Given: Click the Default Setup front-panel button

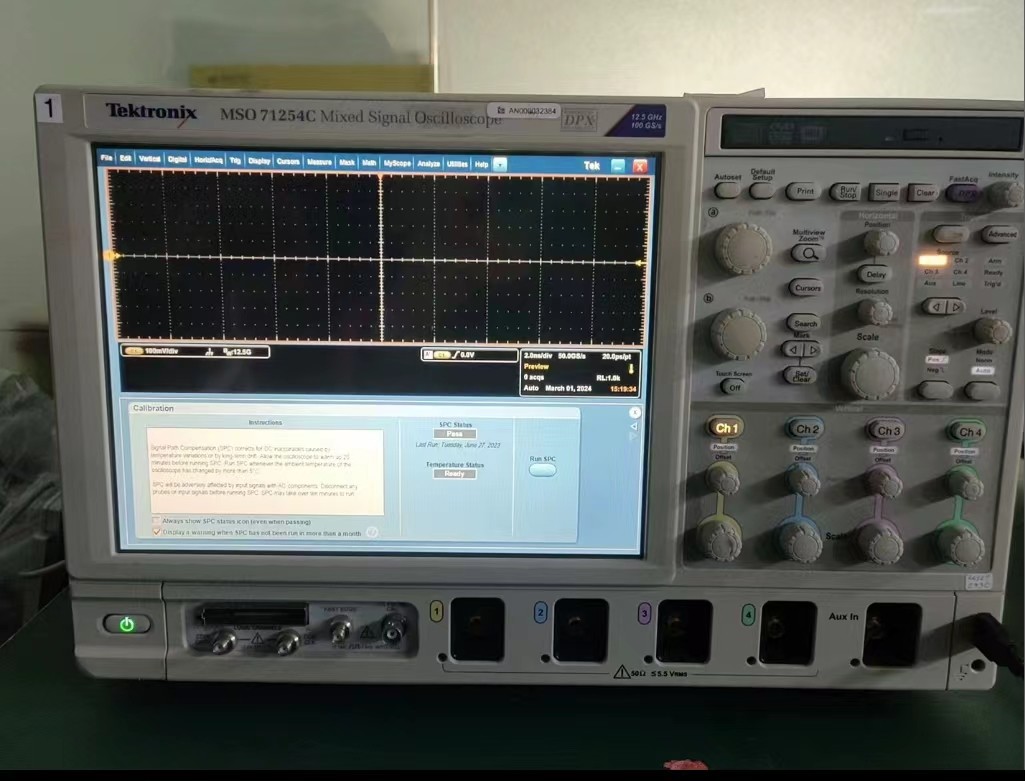Looking at the screenshot, I should 762,190.
